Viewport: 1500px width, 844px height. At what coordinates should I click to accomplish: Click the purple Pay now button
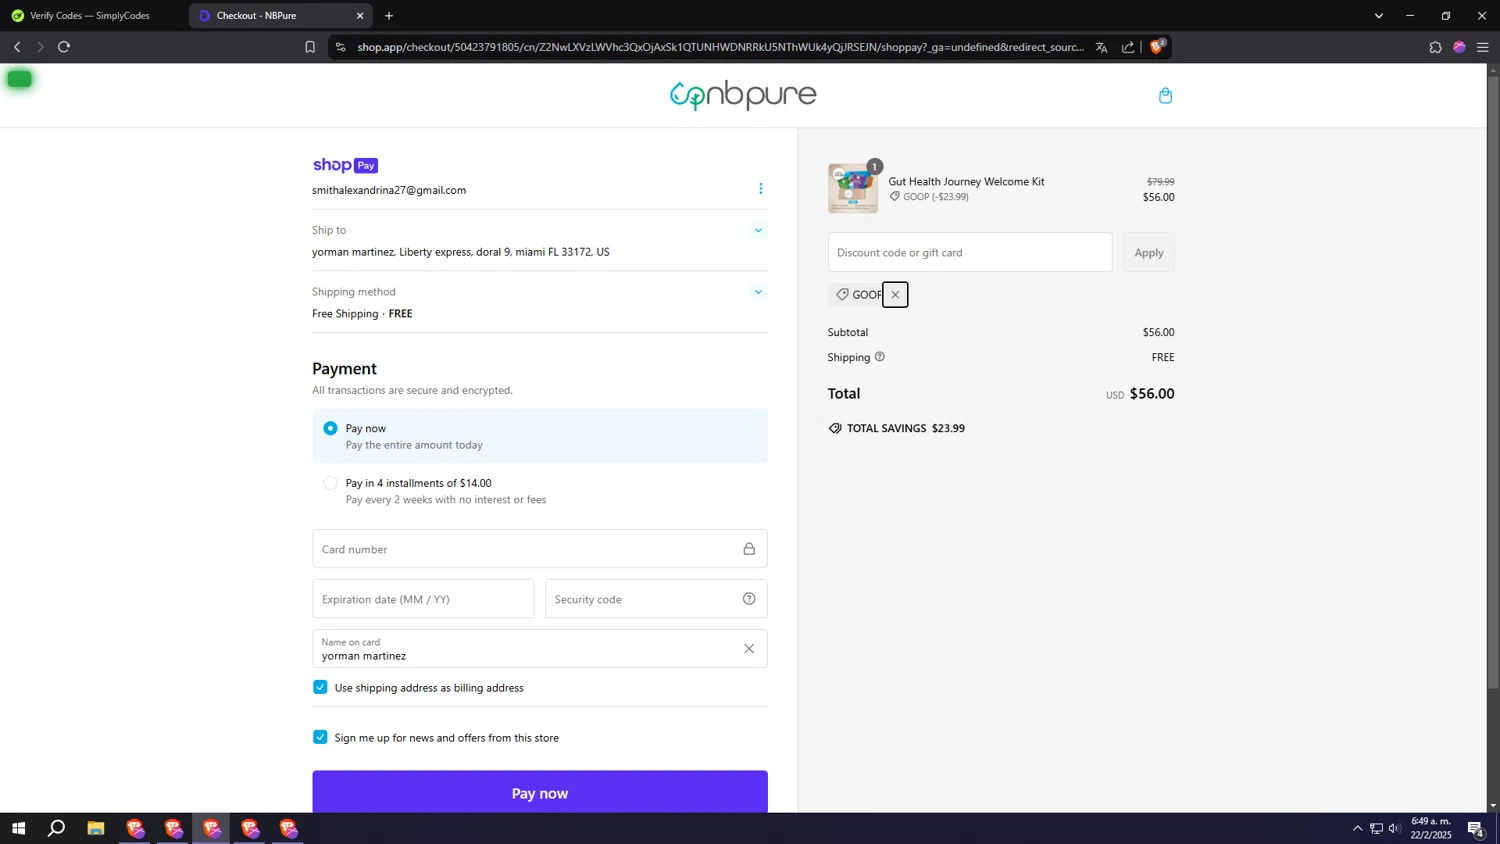(540, 793)
